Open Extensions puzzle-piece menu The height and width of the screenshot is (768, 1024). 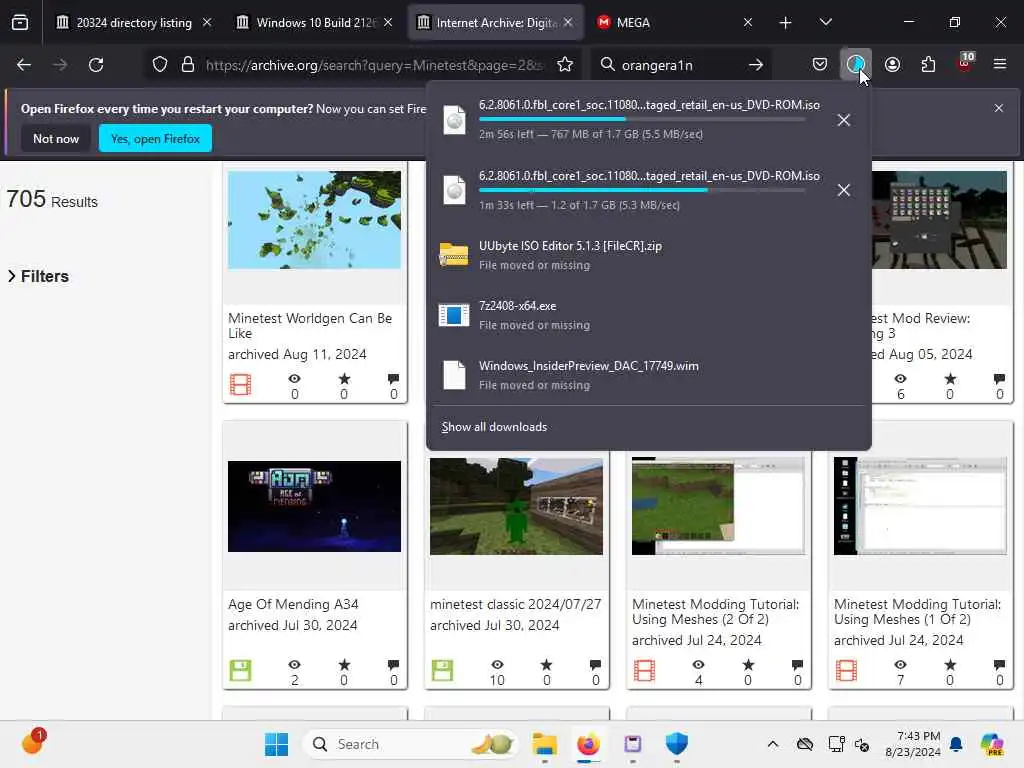click(x=928, y=65)
